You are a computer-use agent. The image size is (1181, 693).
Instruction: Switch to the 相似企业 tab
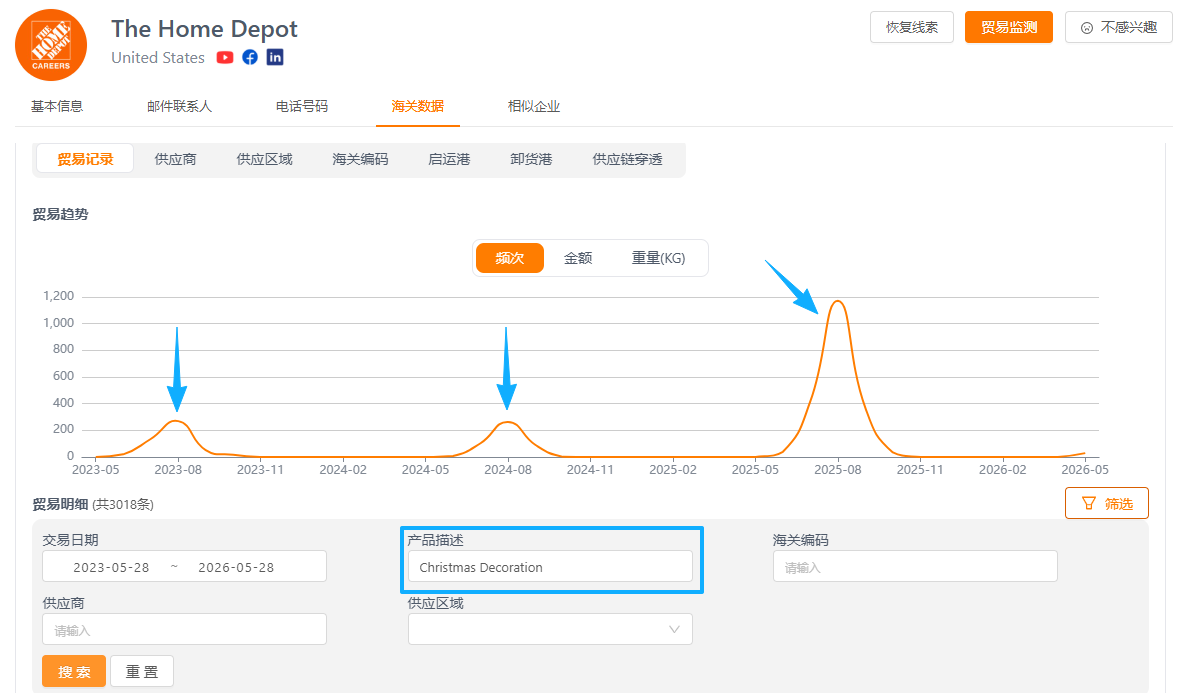[x=534, y=106]
